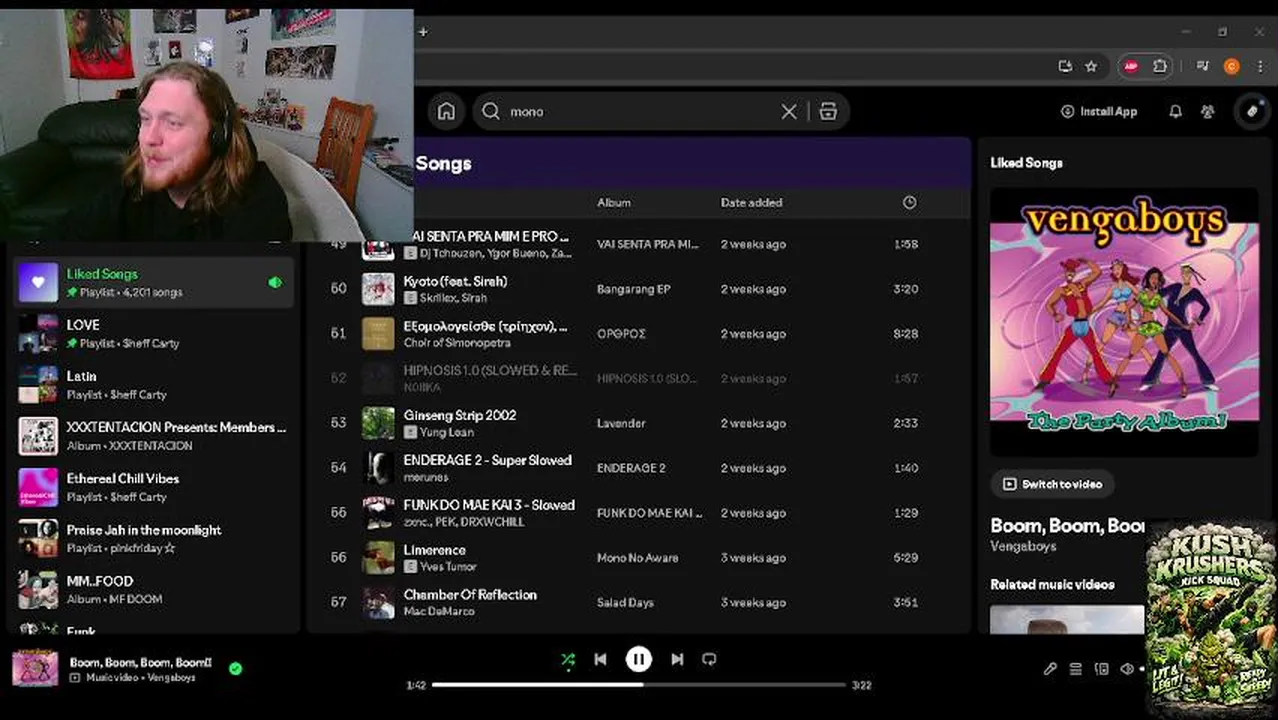The height and width of the screenshot is (720, 1278).
Task: Mute using the volume speaker icon
Action: [1127, 669]
